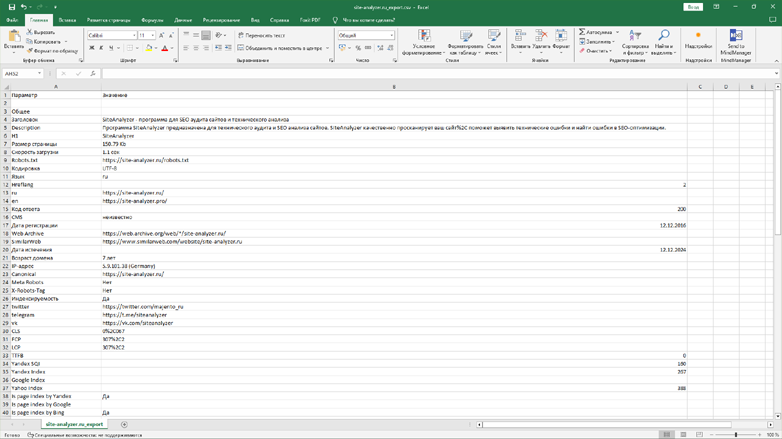This screenshot has width=782, height=439.
Task: Click the 'Что вы хотите сделать?' search box
Action: tap(369, 20)
